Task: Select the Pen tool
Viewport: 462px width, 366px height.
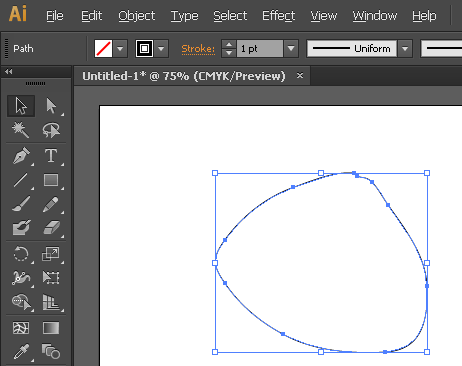Action: (21, 156)
